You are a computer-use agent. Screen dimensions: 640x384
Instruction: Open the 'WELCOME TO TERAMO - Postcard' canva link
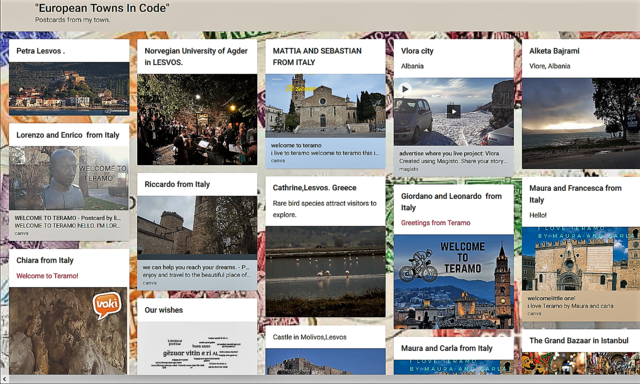69,225
